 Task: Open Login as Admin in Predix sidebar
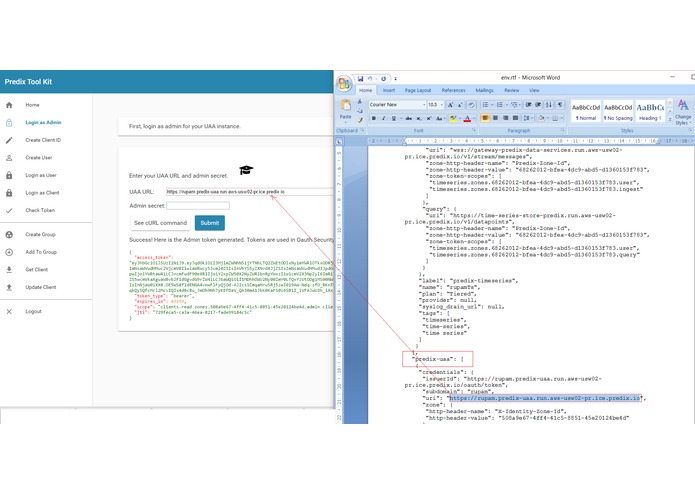point(43,122)
